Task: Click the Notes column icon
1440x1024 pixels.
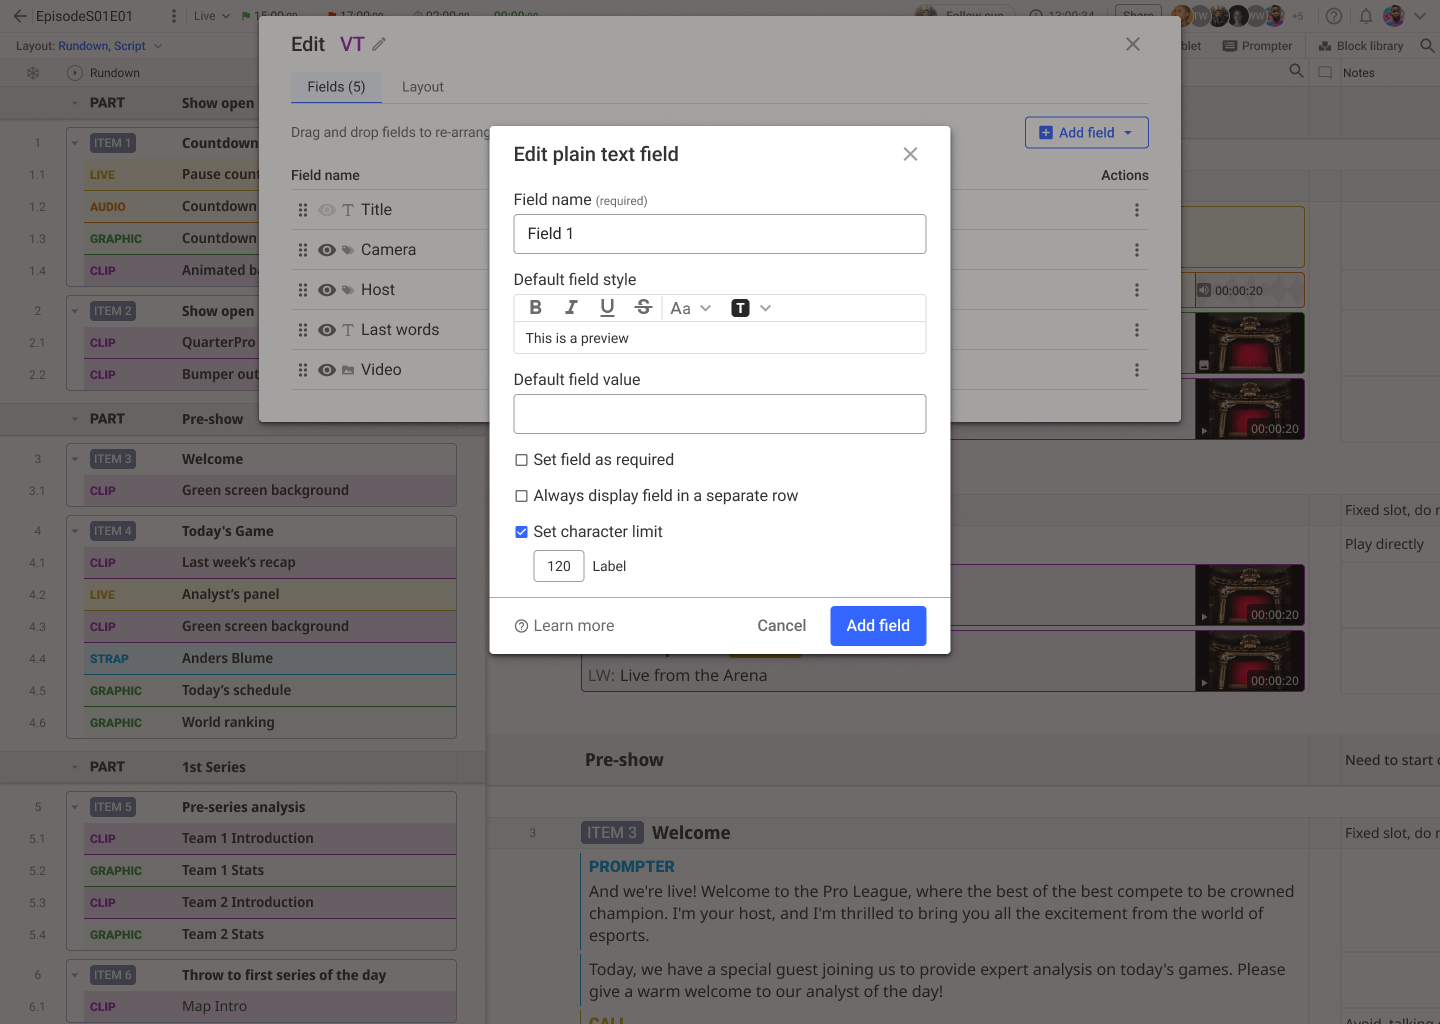Action: pyautogui.click(x=1325, y=73)
